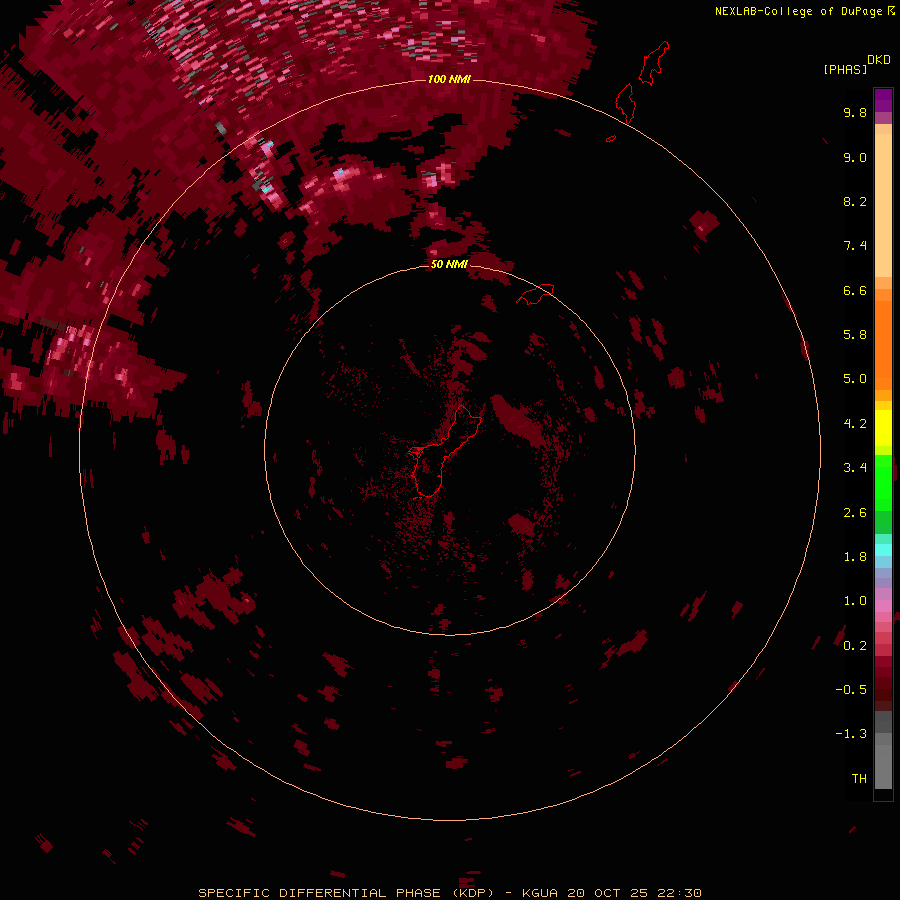Image resolution: width=900 pixels, height=900 pixels.
Task: Click the 3.4 scale value
Action: (855, 468)
